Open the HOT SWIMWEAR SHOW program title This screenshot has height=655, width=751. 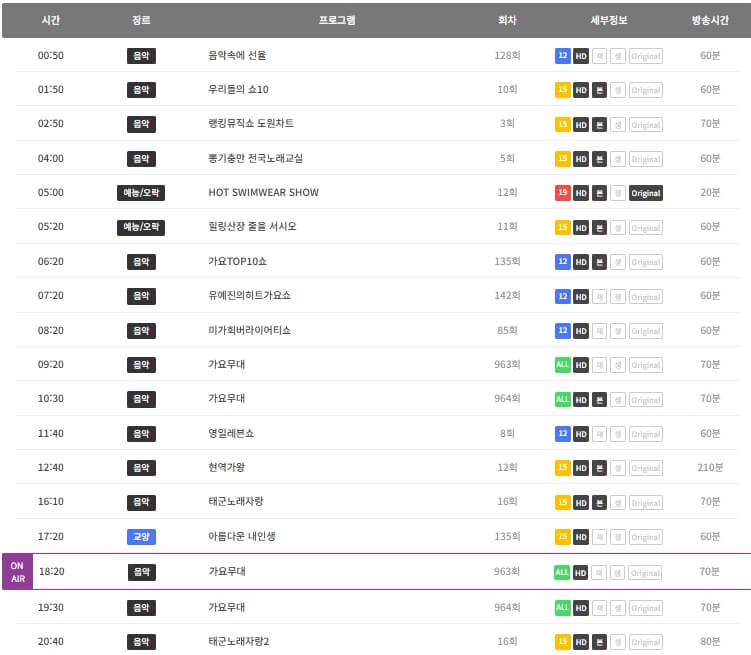263,192
